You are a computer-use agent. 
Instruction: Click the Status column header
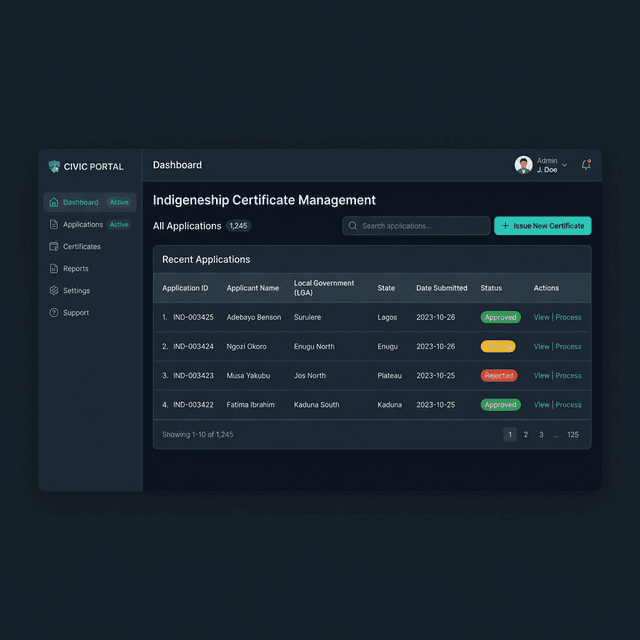click(x=491, y=288)
